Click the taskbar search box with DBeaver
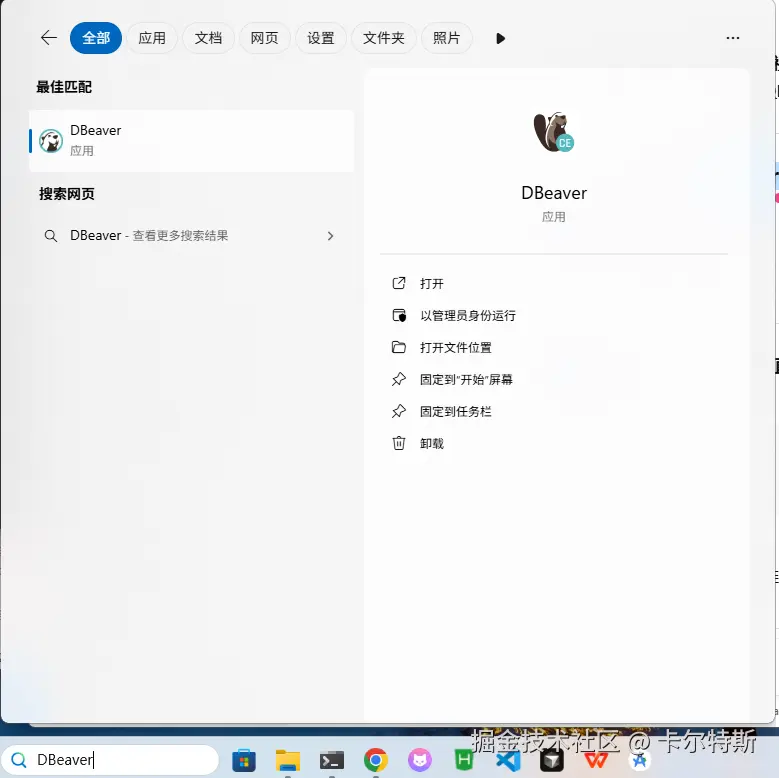 point(110,760)
